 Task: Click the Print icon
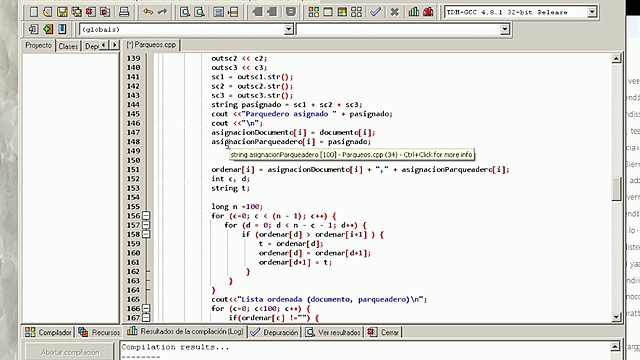[124, 12]
